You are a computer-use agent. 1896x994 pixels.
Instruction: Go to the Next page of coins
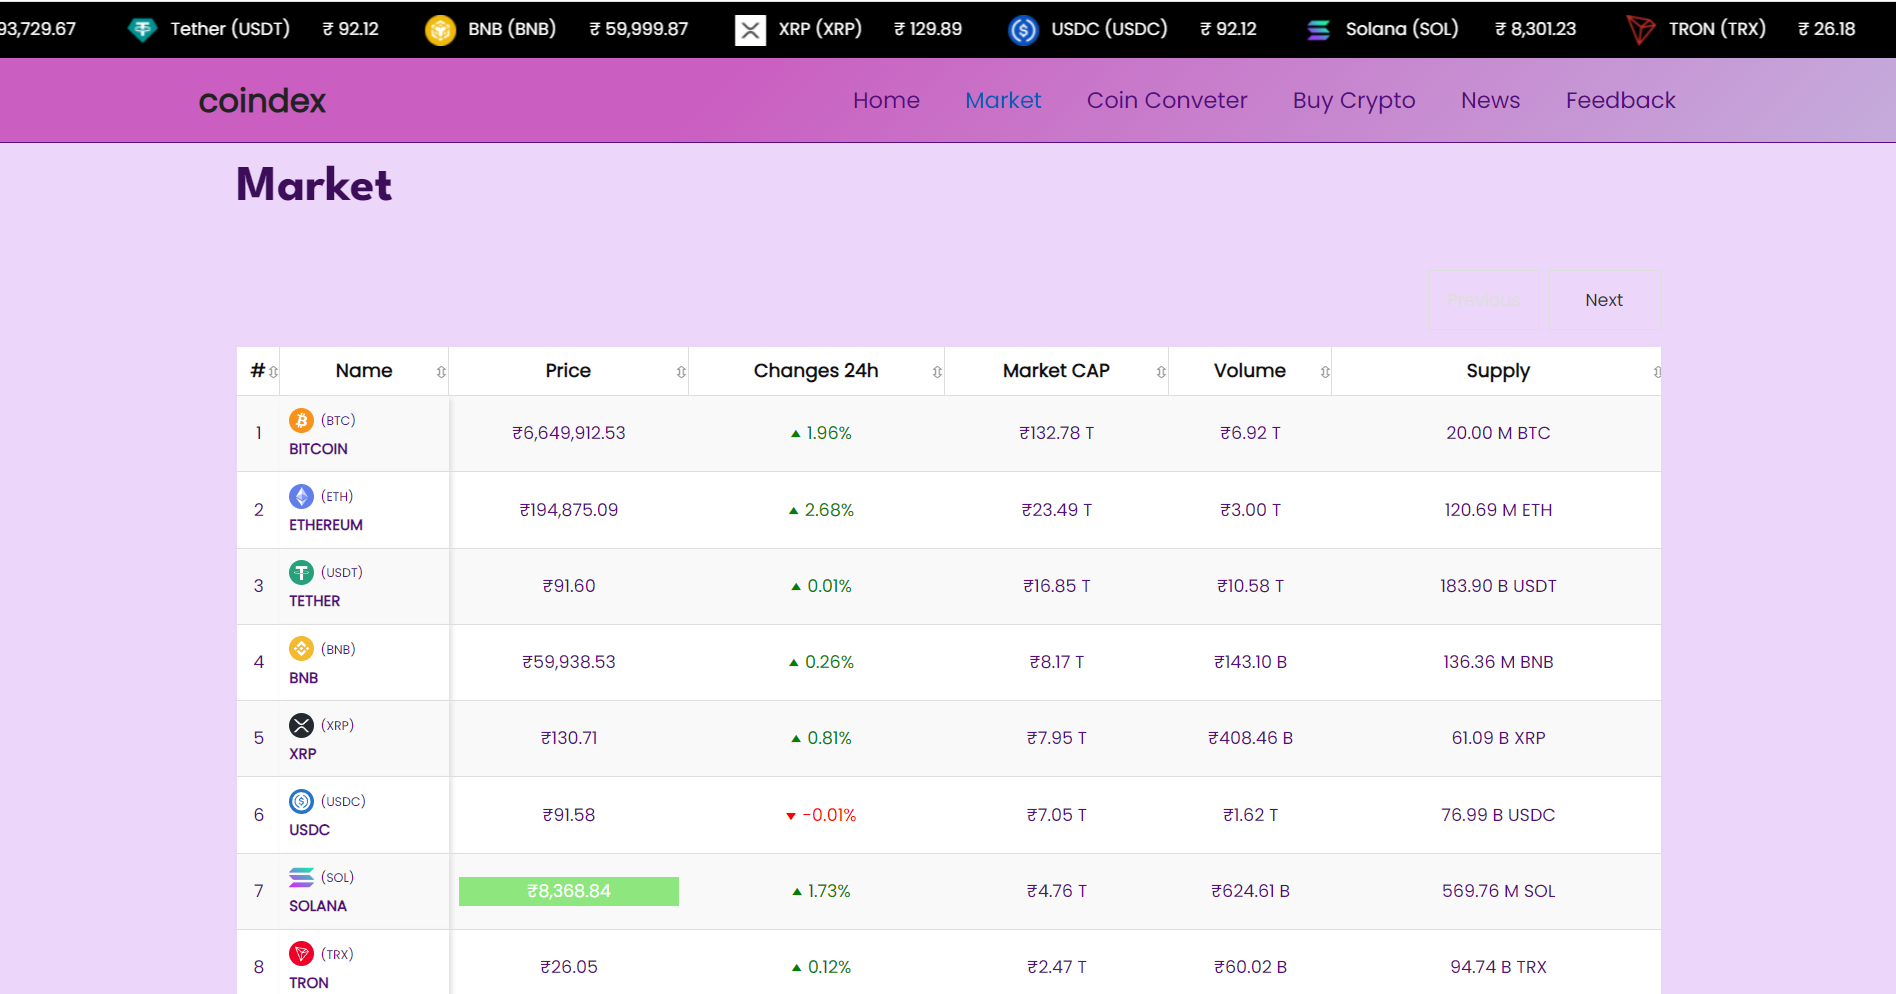click(1604, 300)
